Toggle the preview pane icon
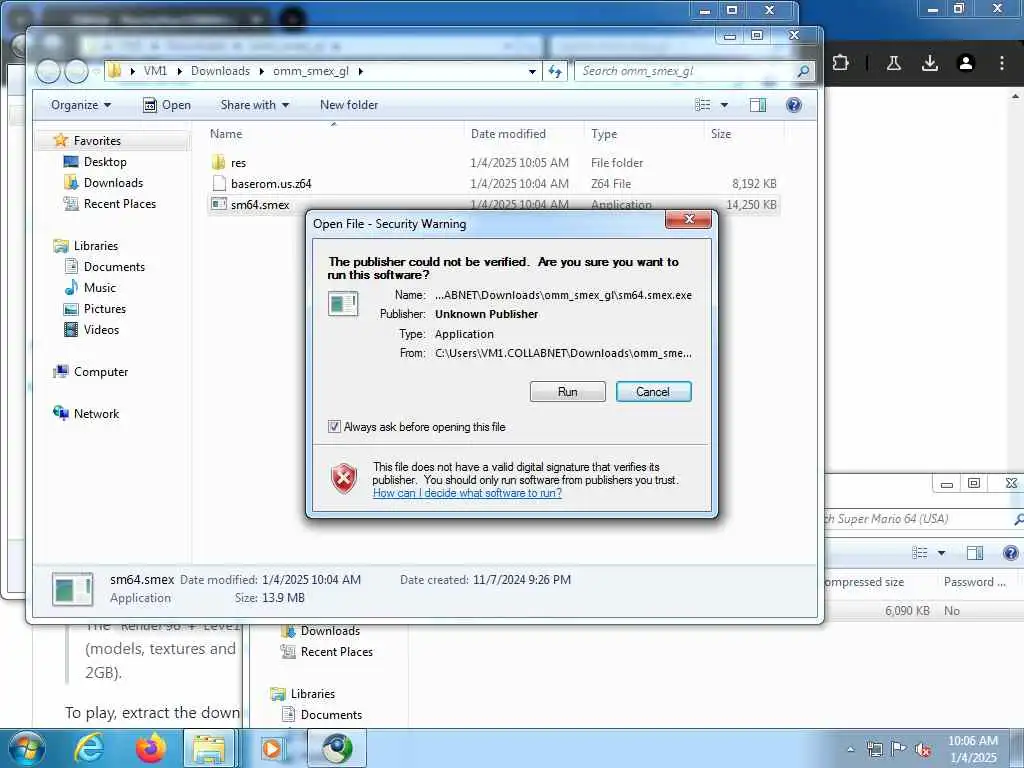Screen dimensions: 1024x768 (758, 105)
